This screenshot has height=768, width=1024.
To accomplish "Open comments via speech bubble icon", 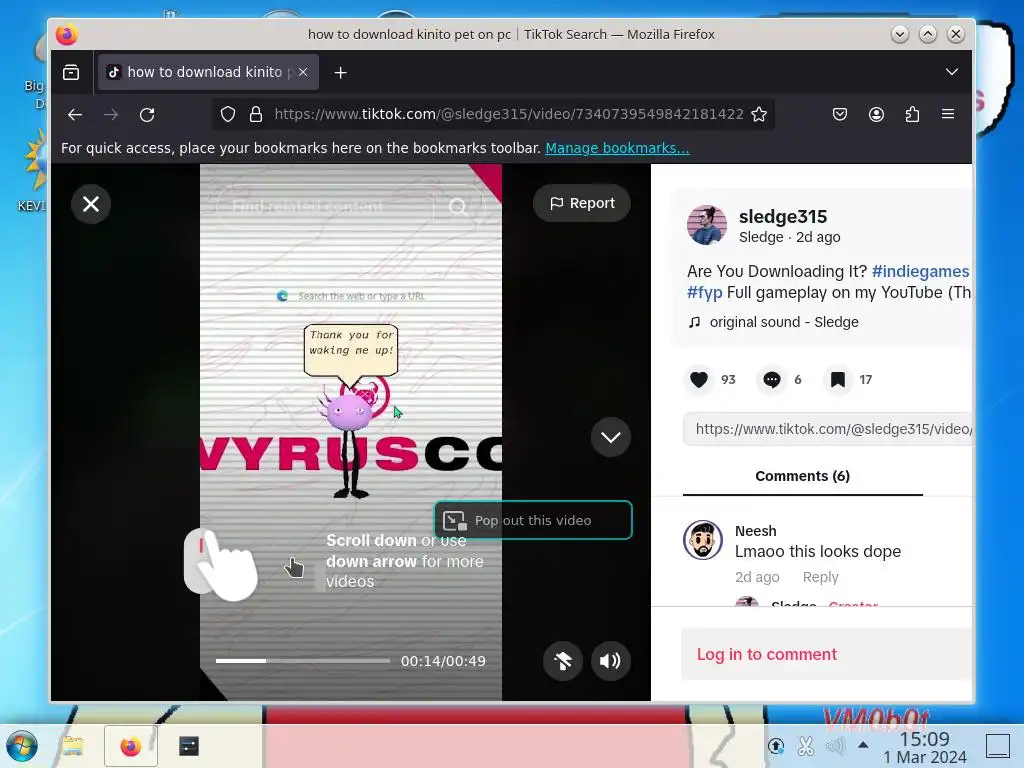I will 772,379.
